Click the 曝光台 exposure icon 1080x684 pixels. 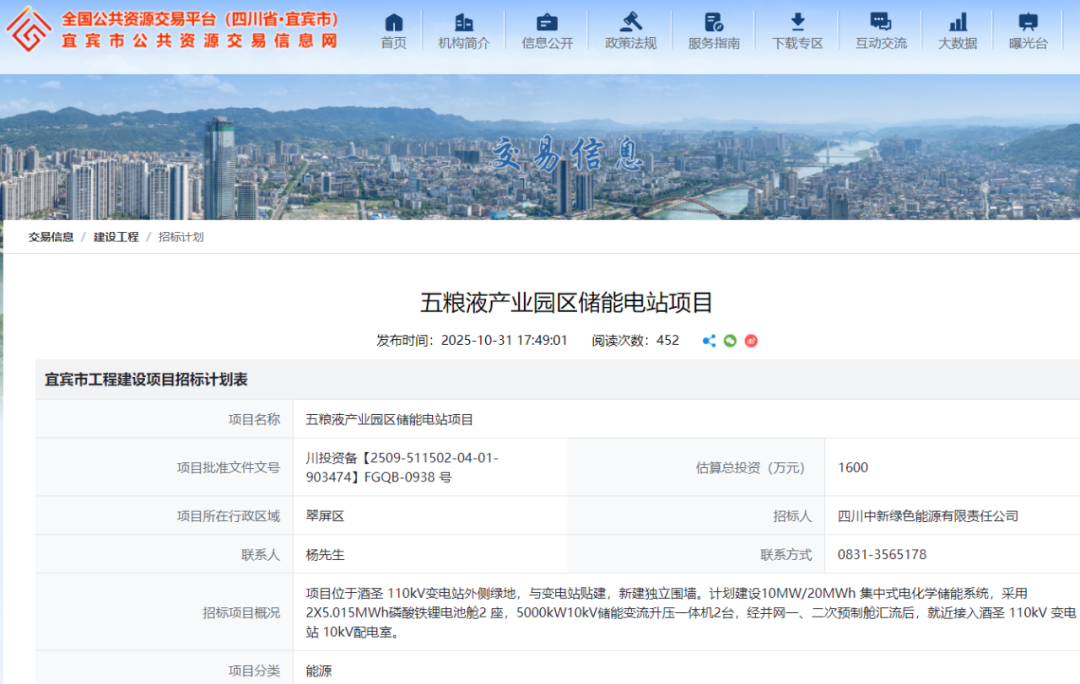point(1027,22)
